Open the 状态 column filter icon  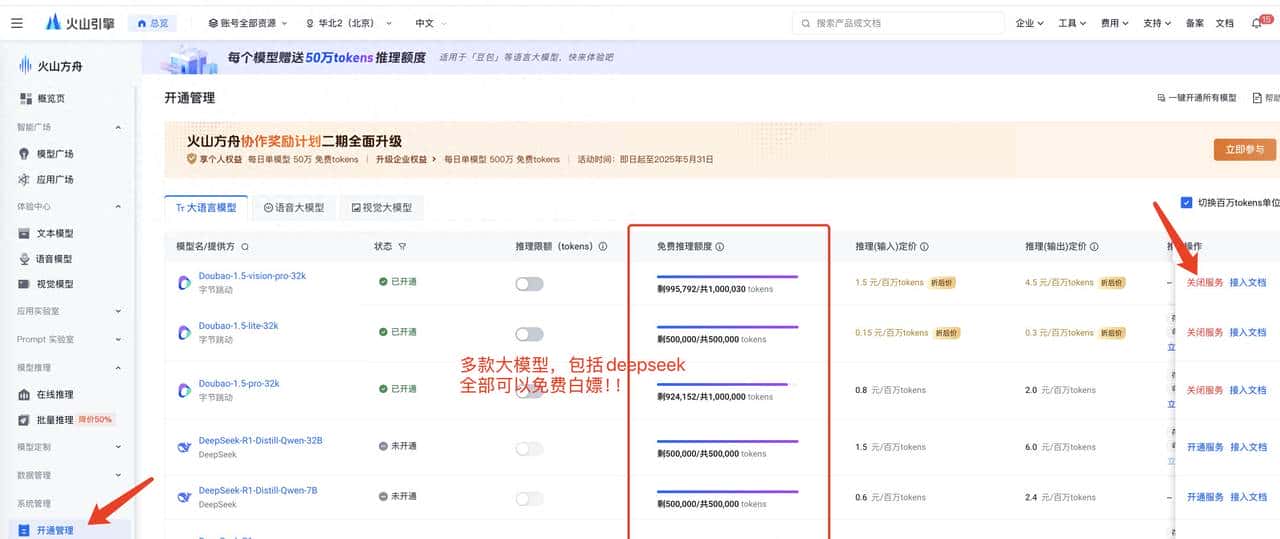click(x=402, y=247)
